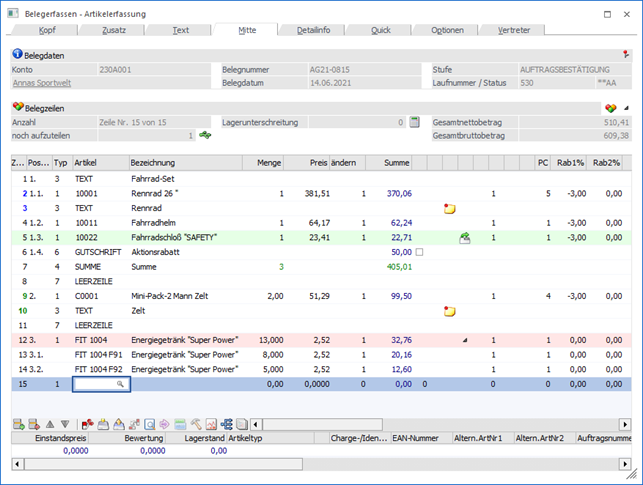Viewport: 643px width, 485px height.
Task: Toggle the Aktionsrabatt checkbox in GUTSCHRIFT row
Action: click(x=419, y=252)
